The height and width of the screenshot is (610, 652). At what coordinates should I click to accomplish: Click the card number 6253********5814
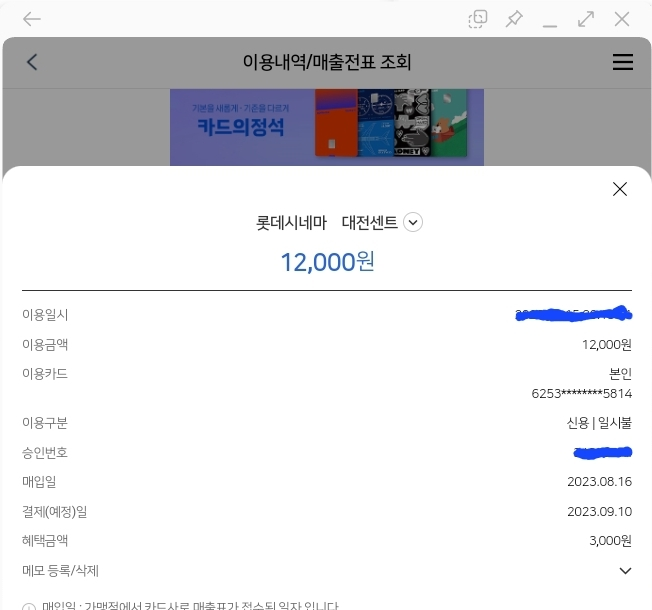582,393
